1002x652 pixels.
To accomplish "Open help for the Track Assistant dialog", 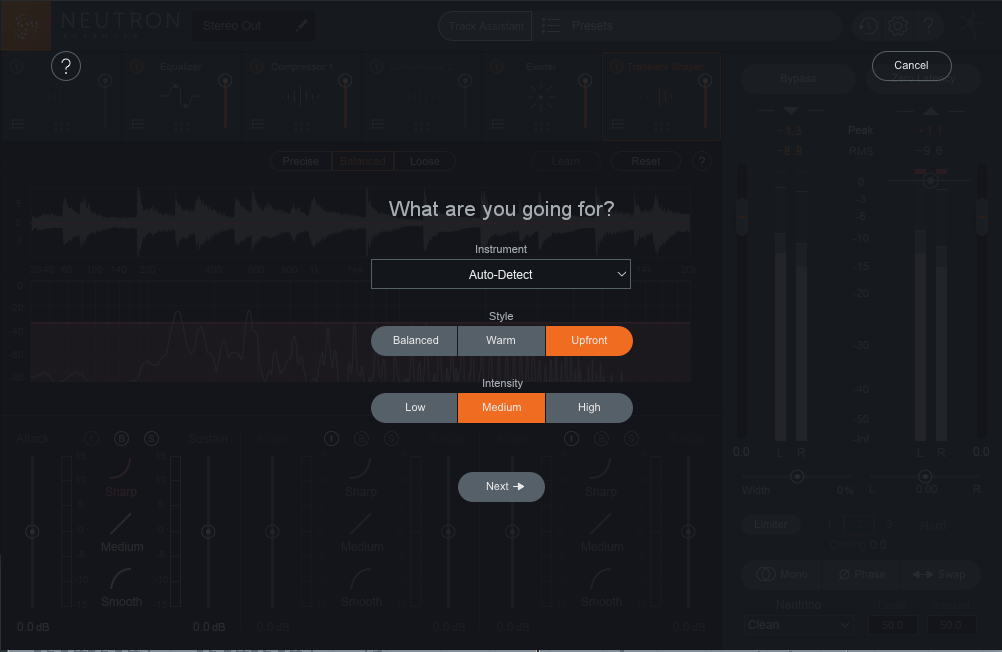I will pos(66,66).
